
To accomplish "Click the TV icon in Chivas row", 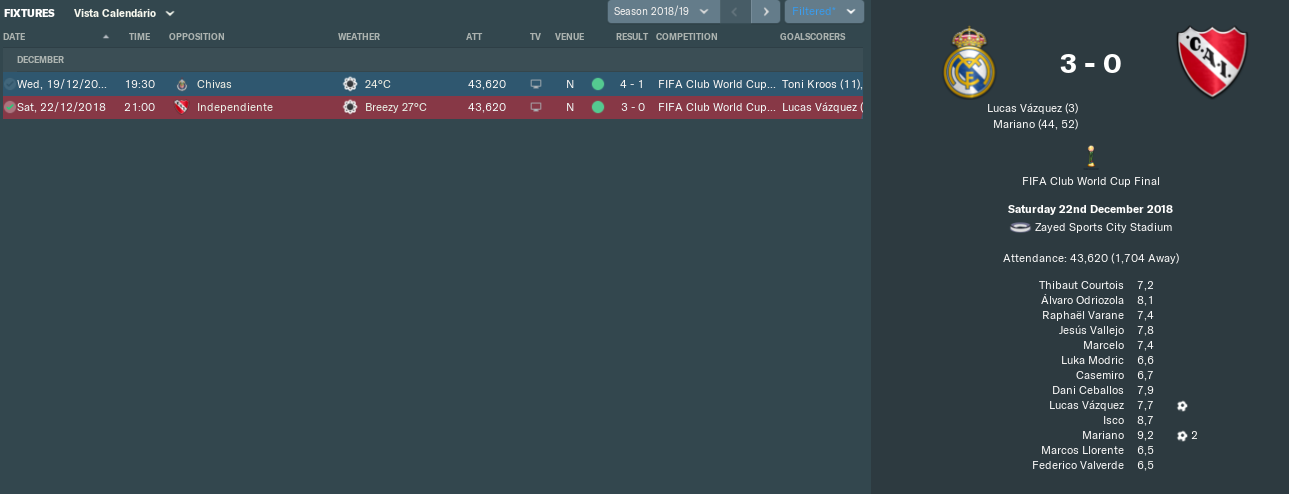I will (535, 84).
